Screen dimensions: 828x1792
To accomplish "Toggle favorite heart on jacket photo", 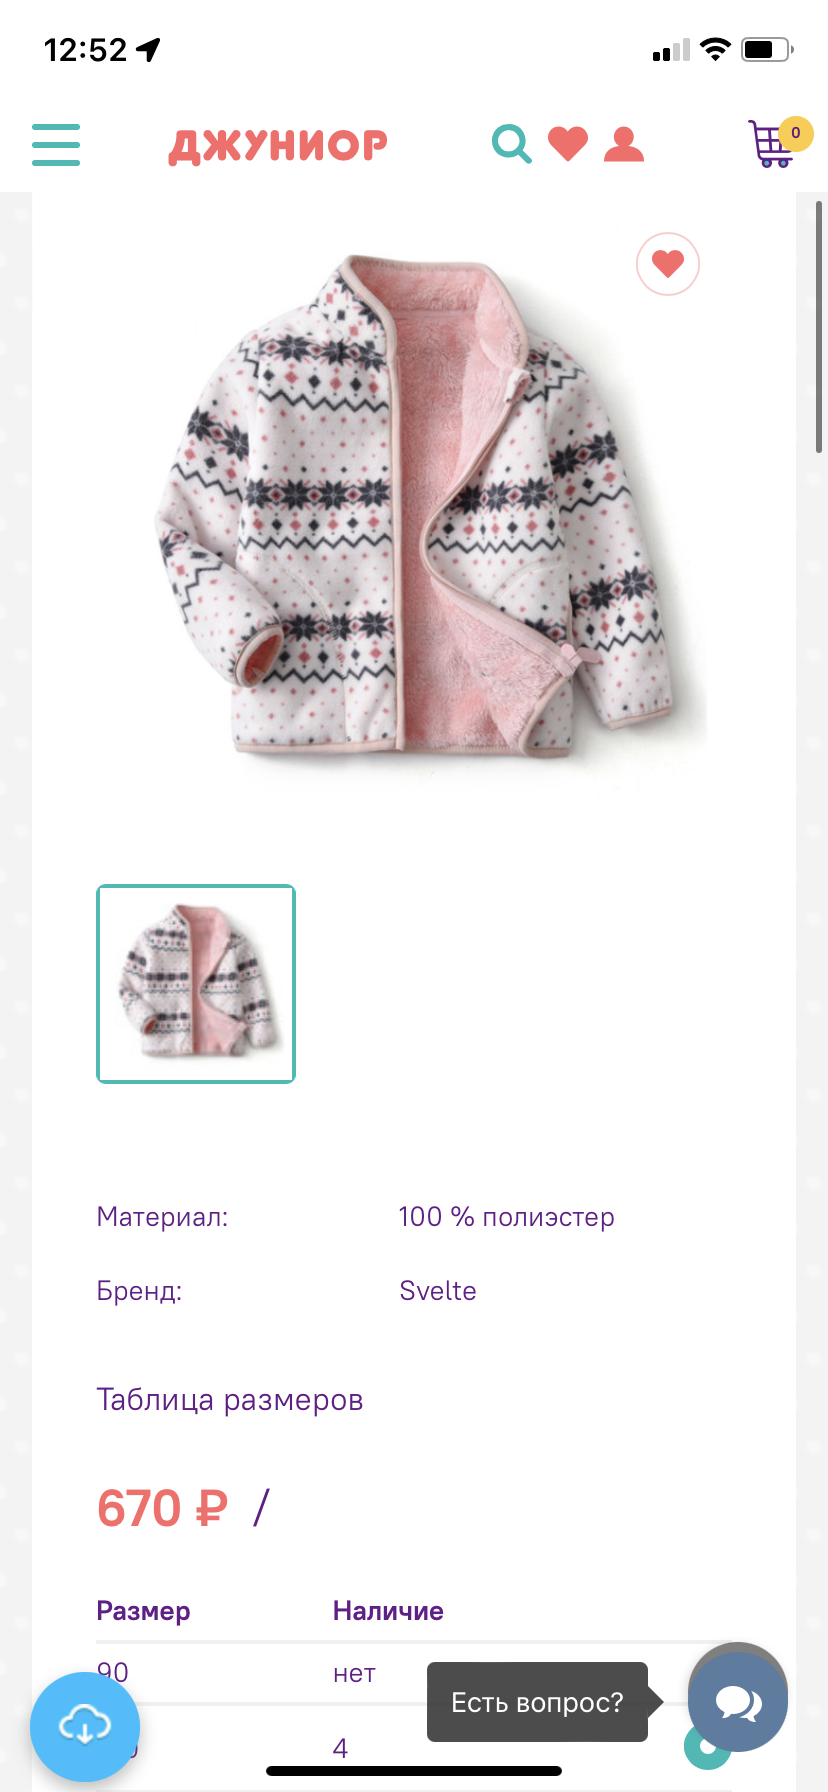I will pos(668,264).
